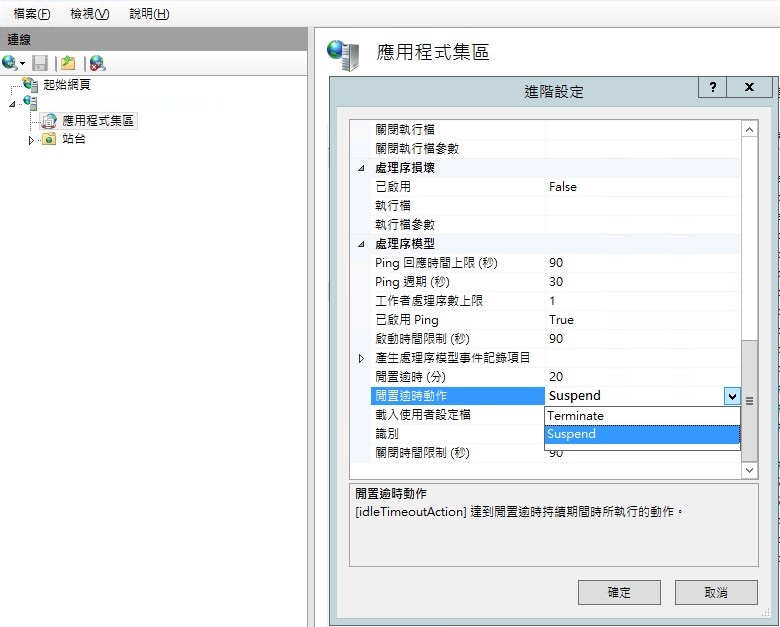Click 已啟用 Ping True value
Image resolution: width=780 pixels, height=627 pixels.
[x=643, y=320]
